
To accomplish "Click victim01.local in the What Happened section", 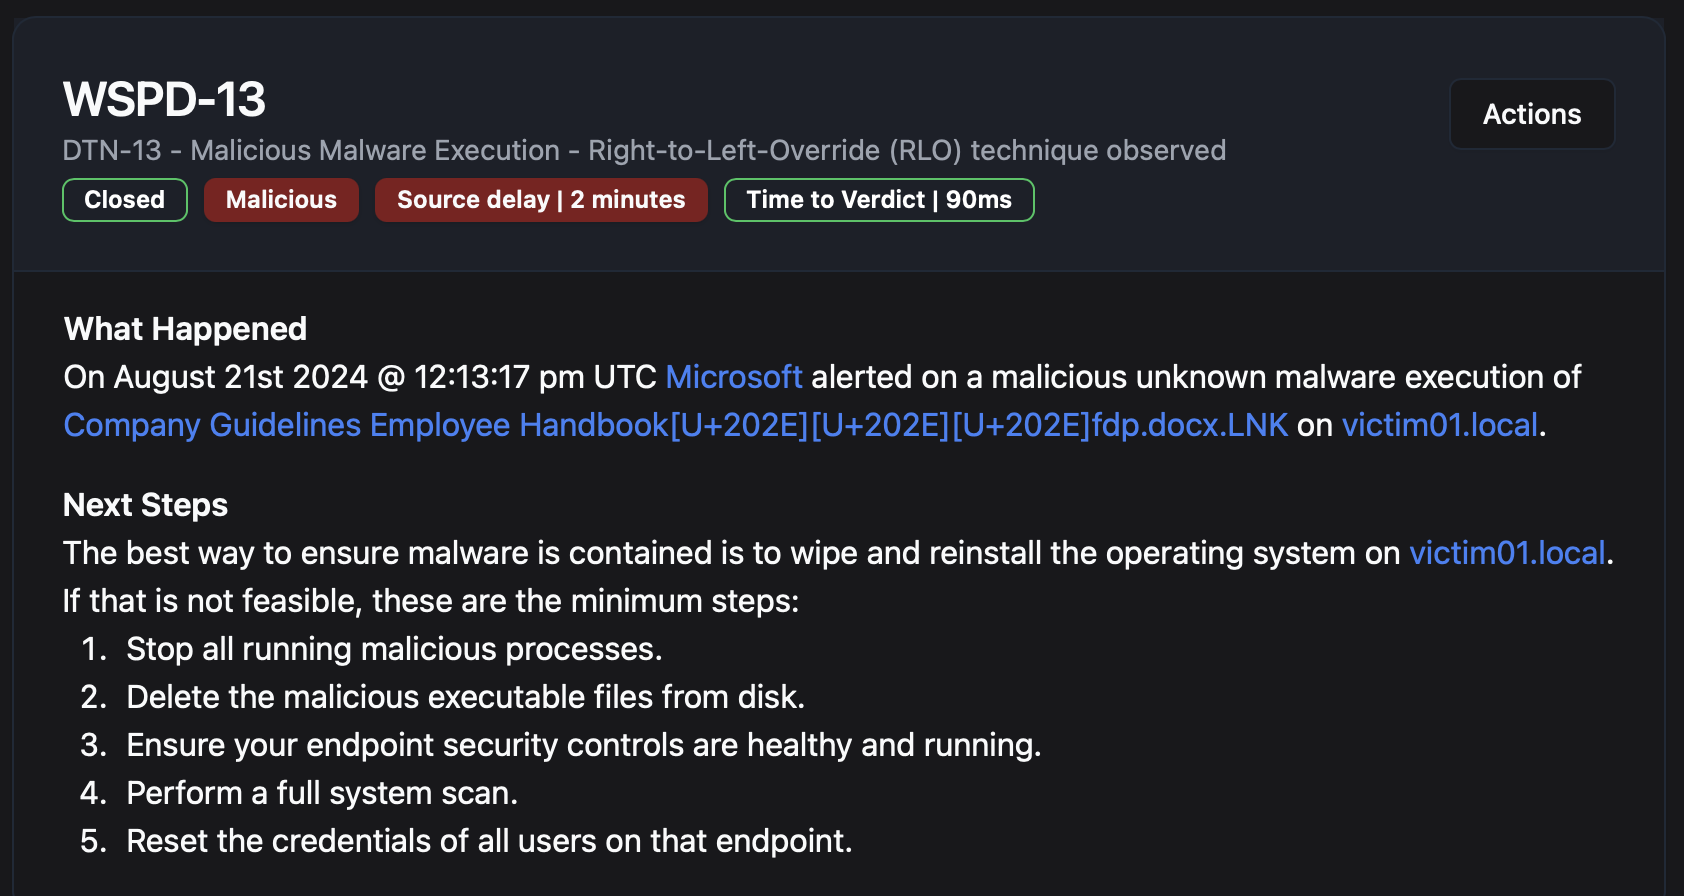I will point(1440,425).
